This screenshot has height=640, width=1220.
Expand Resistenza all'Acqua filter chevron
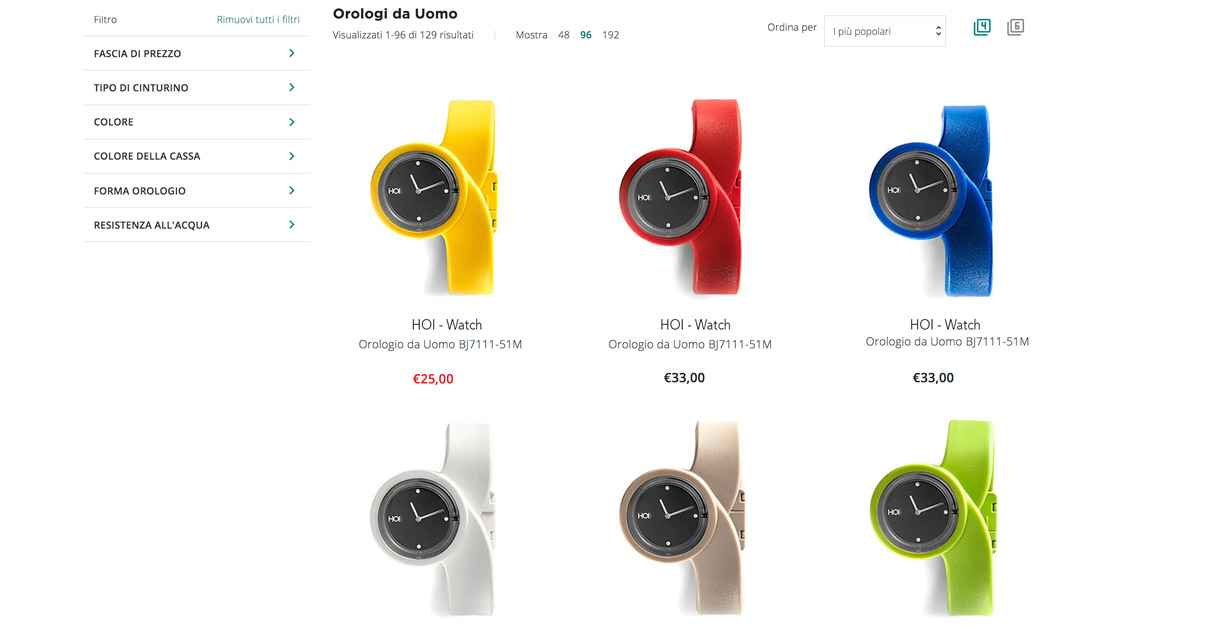pyautogui.click(x=292, y=225)
